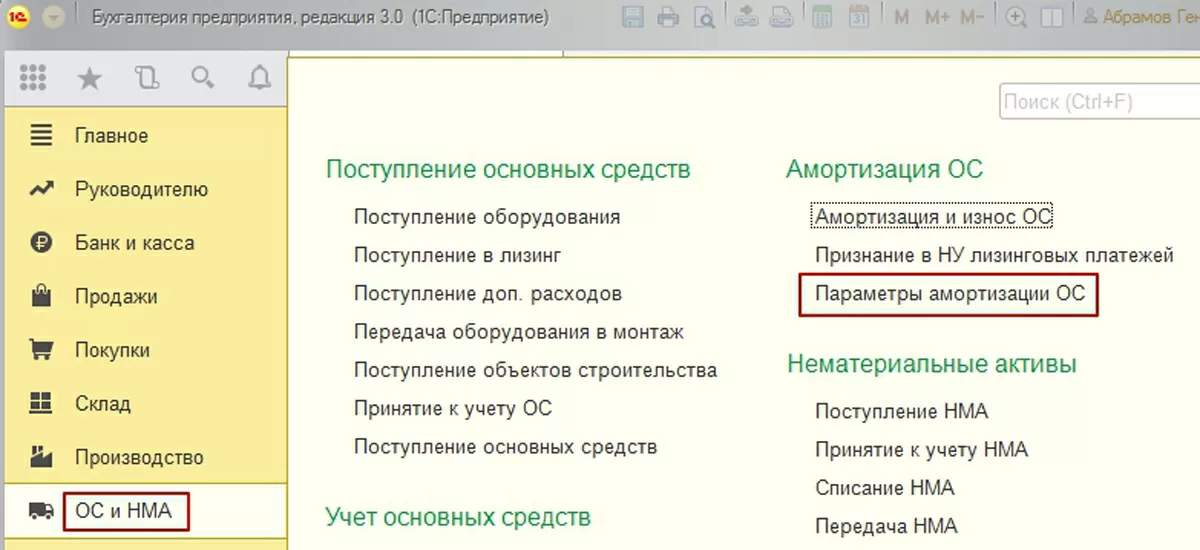Open Favorites star icon
Screen dimensions: 1200x550
pyautogui.click(x=90, y=79)
